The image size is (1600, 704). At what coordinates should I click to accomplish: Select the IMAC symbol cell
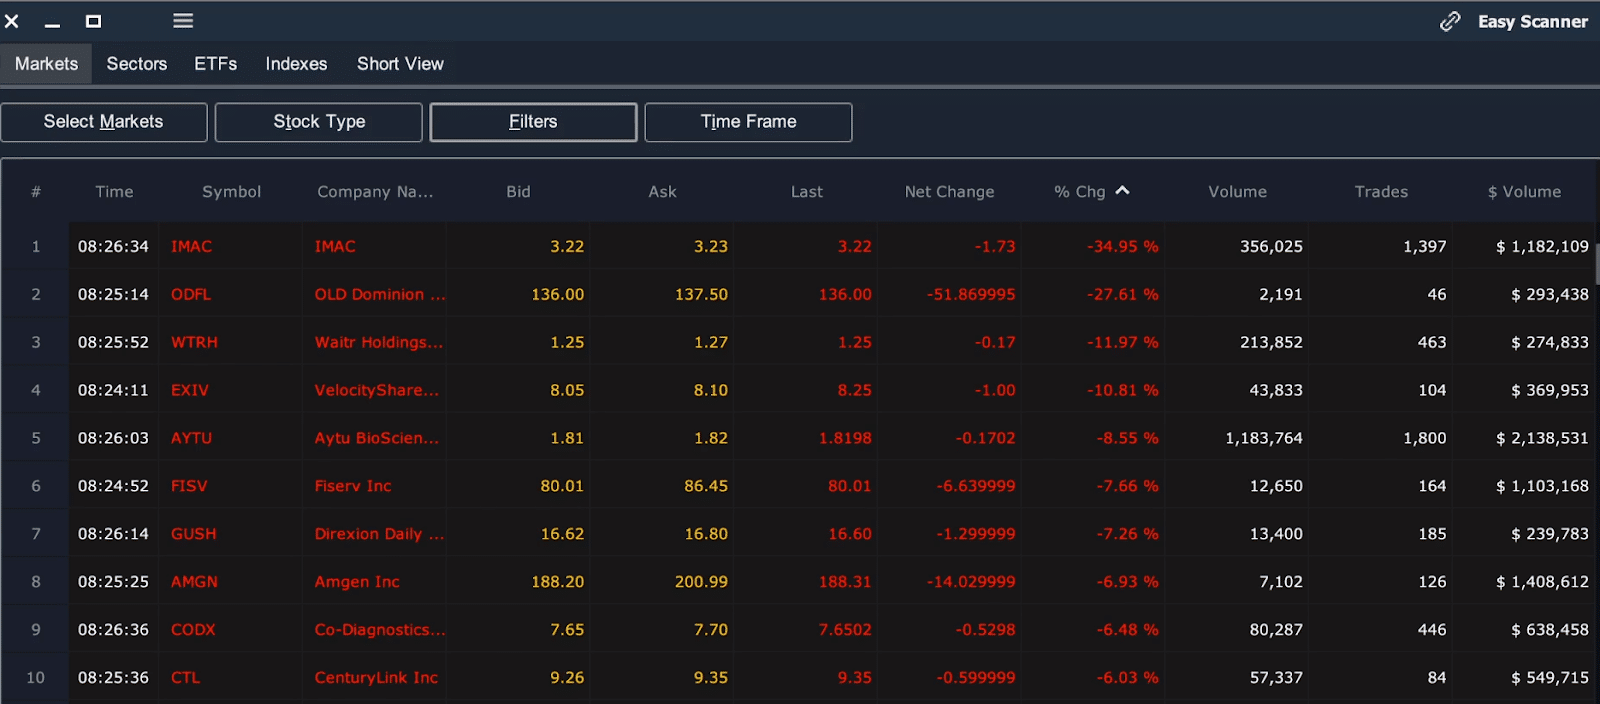pos(191,247)
